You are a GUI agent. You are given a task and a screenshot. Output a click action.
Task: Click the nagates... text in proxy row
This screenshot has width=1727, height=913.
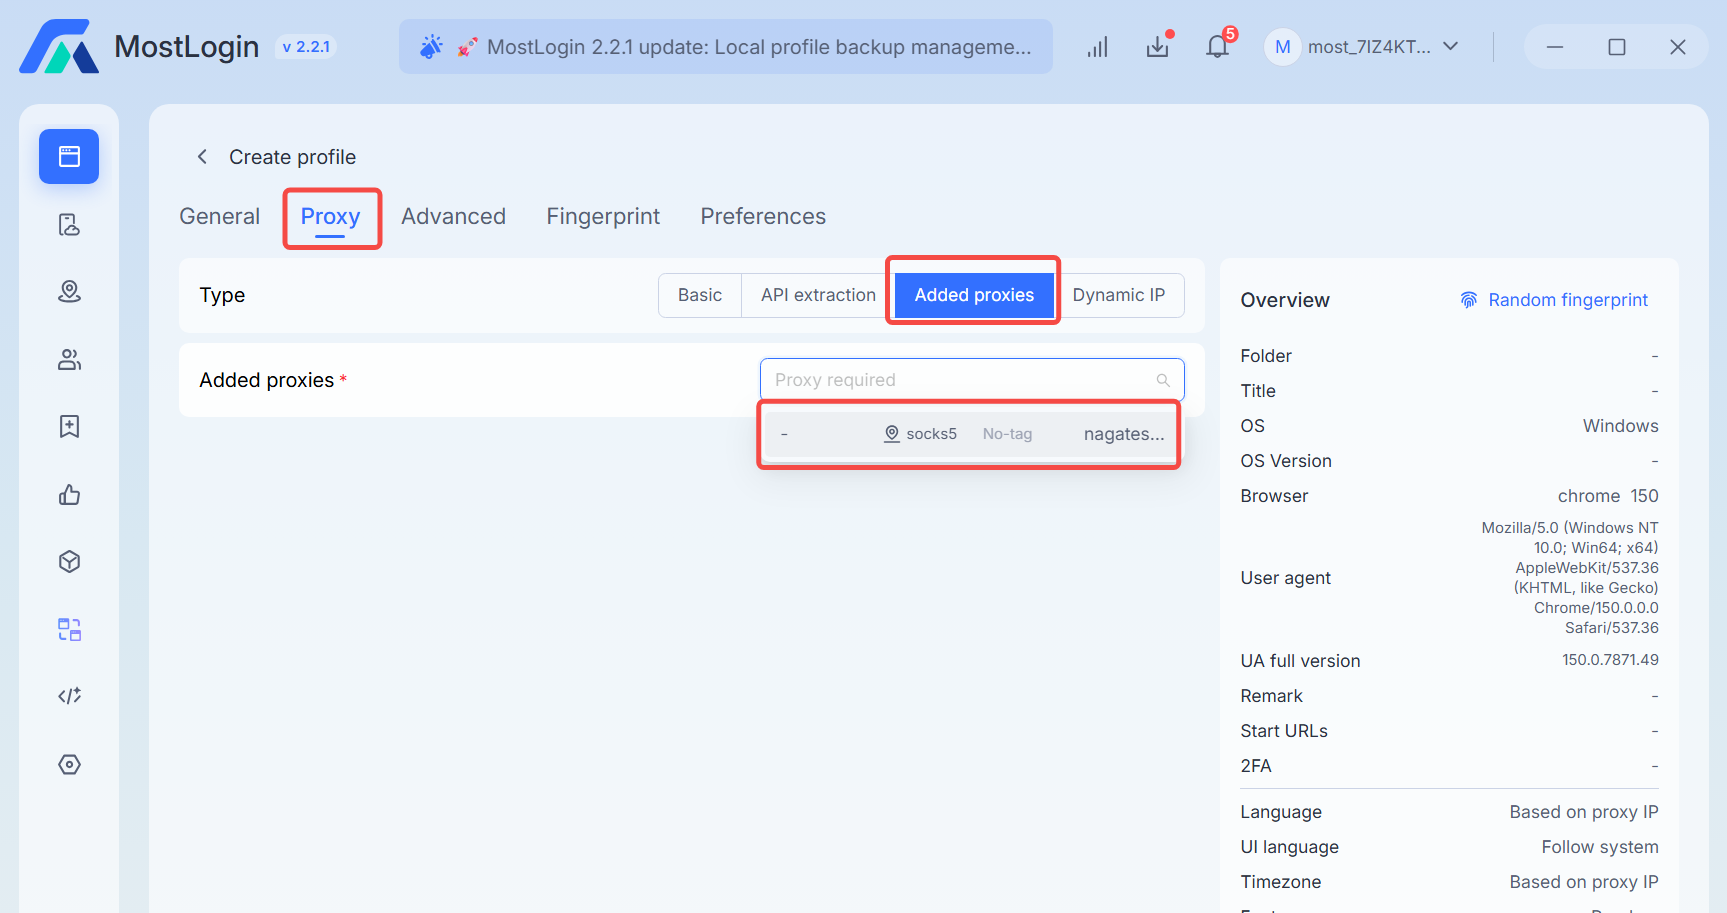[1124, 434]
